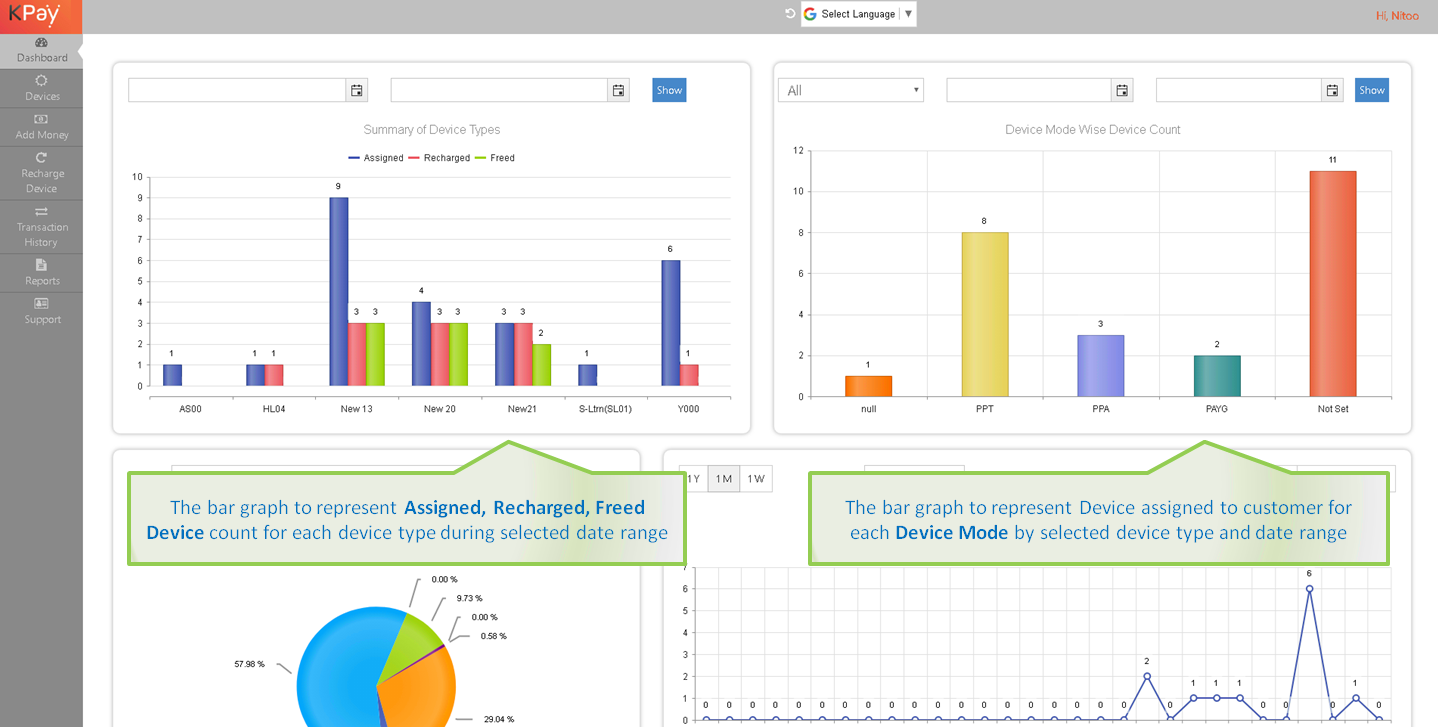Open the Recharge Device sidebar item
This screenshot has width=1438, height=727.
pos(41,173)
